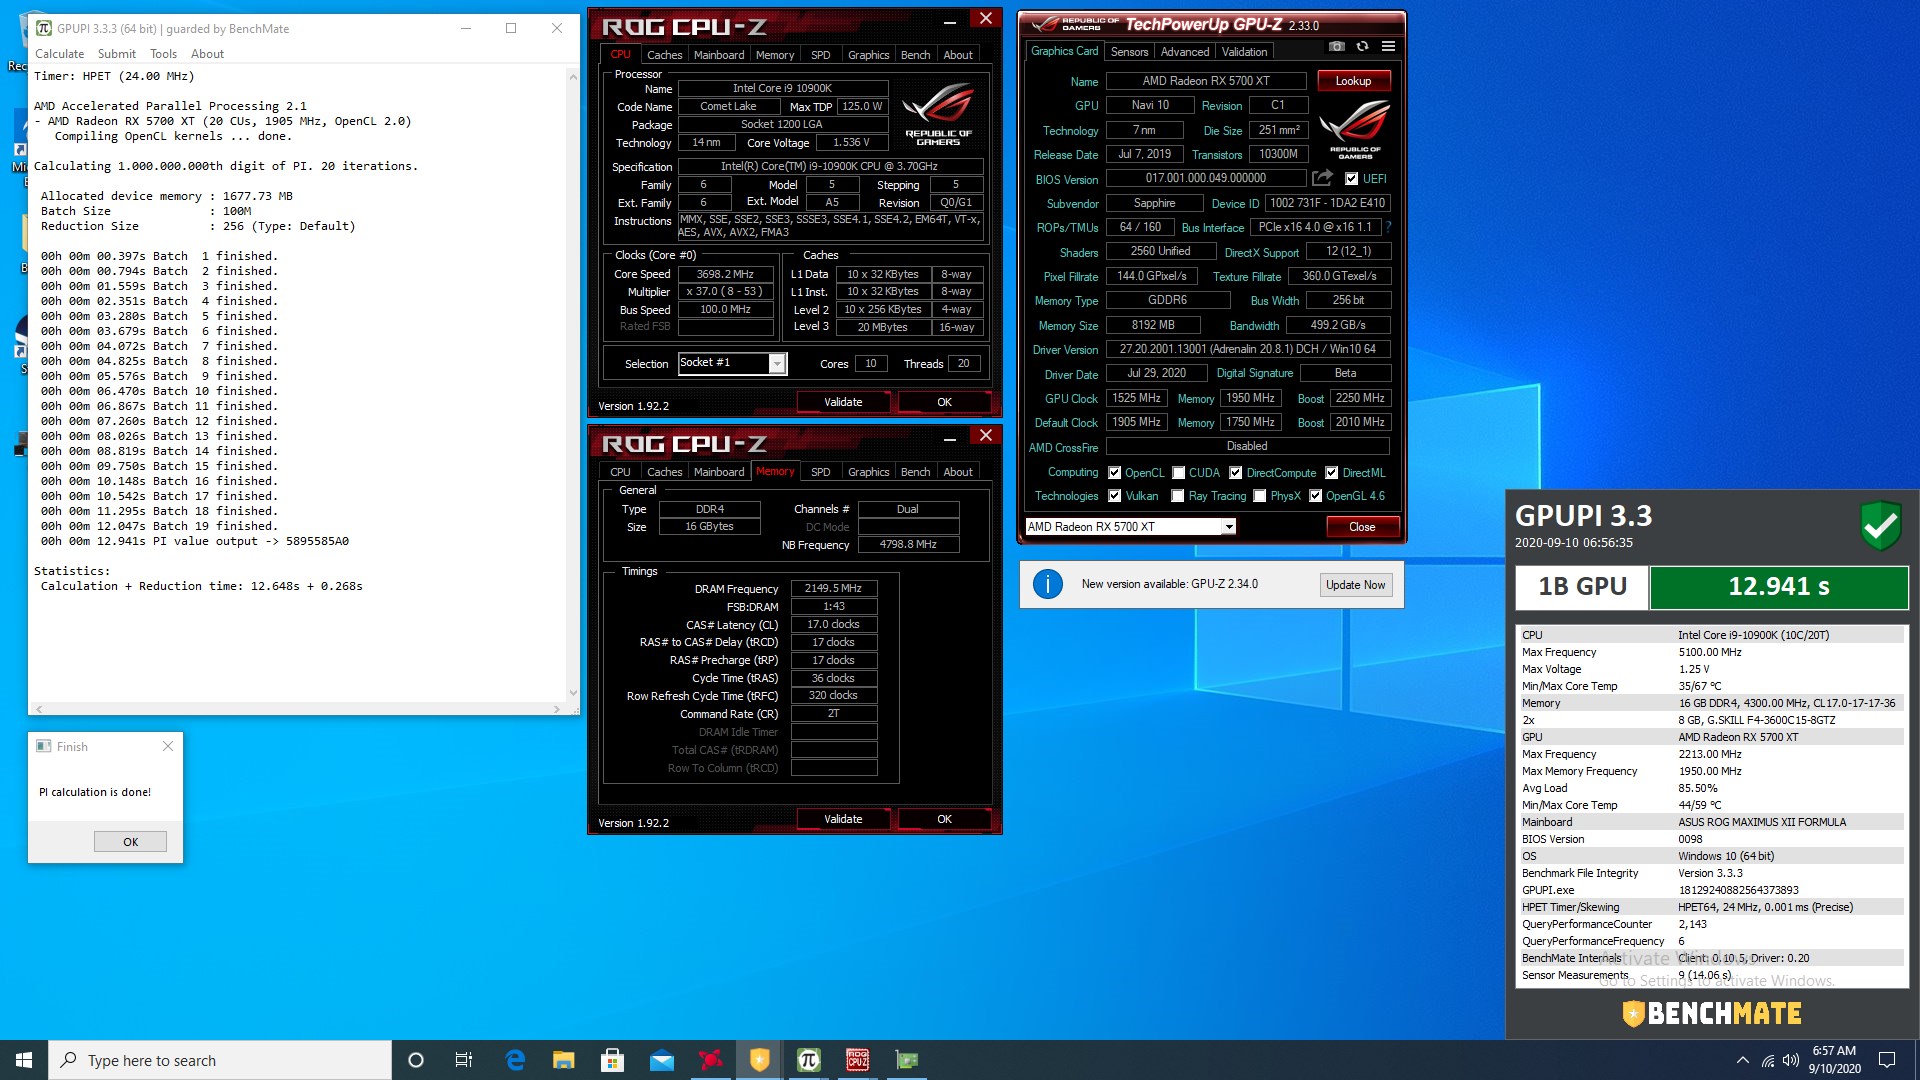The width and height of the screenshot is (1920, 1080).
Task: Click the red AMD Radeon taskbar icon
Action: pyautogui.click(x=710, y=1060)
